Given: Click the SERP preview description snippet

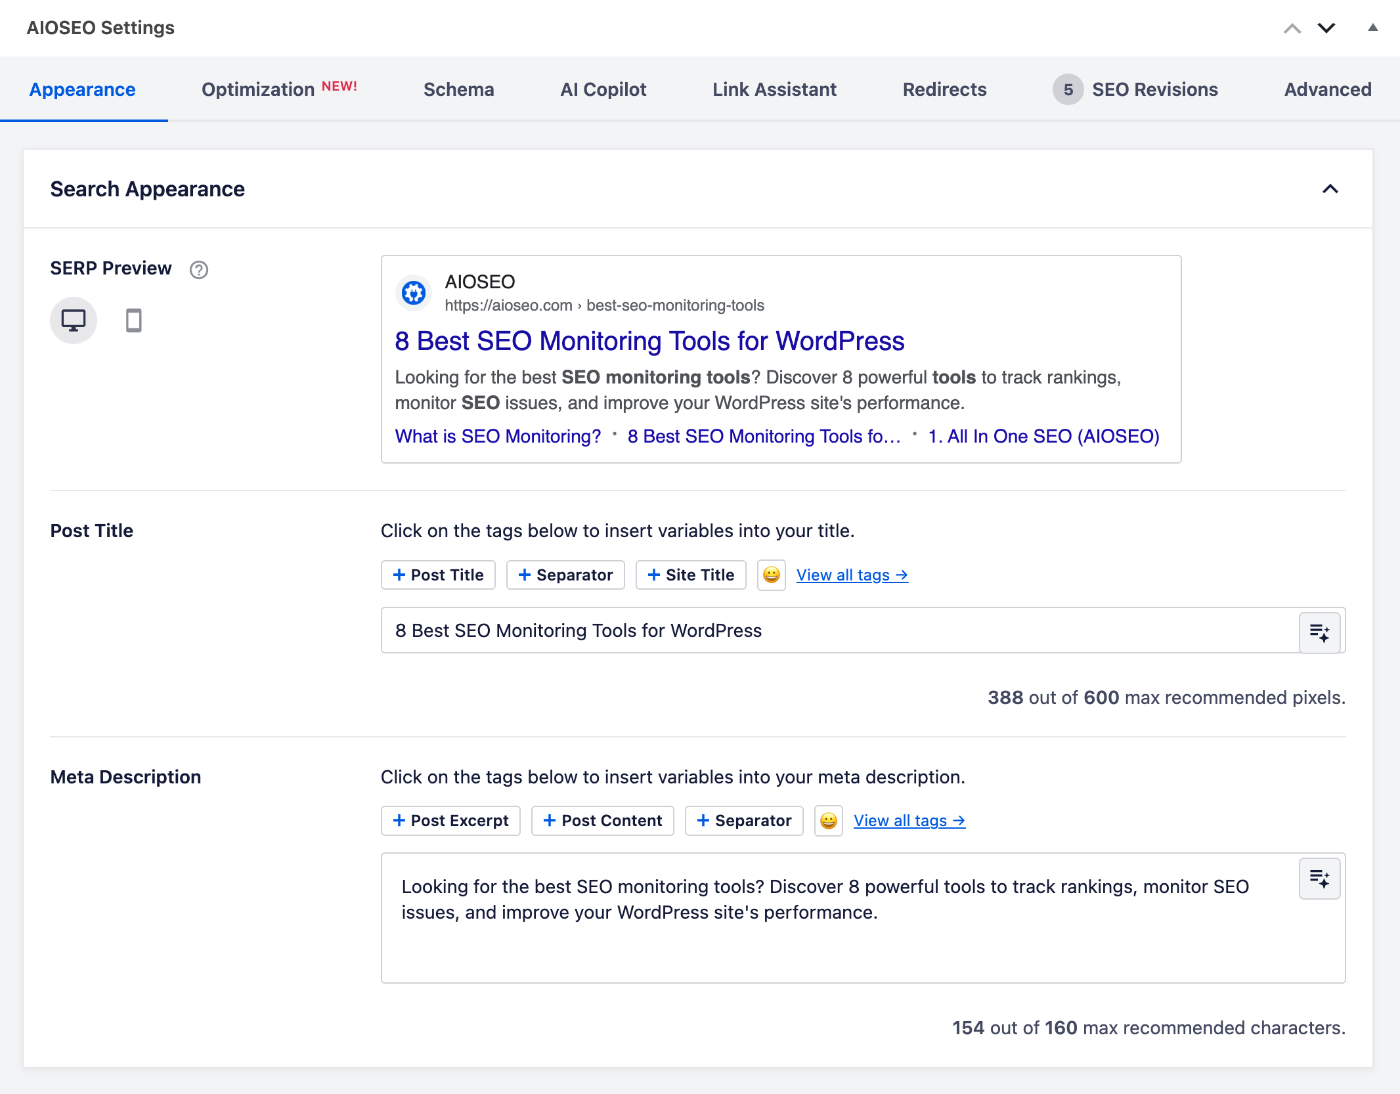Looking at the screenshot, I should [x=758, y=390].
